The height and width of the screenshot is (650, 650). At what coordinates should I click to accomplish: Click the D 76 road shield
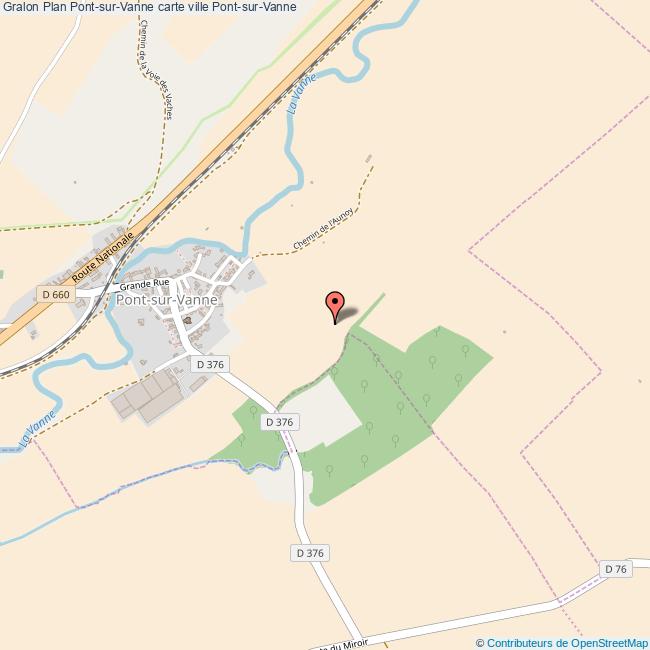click(x=616, y=569)
